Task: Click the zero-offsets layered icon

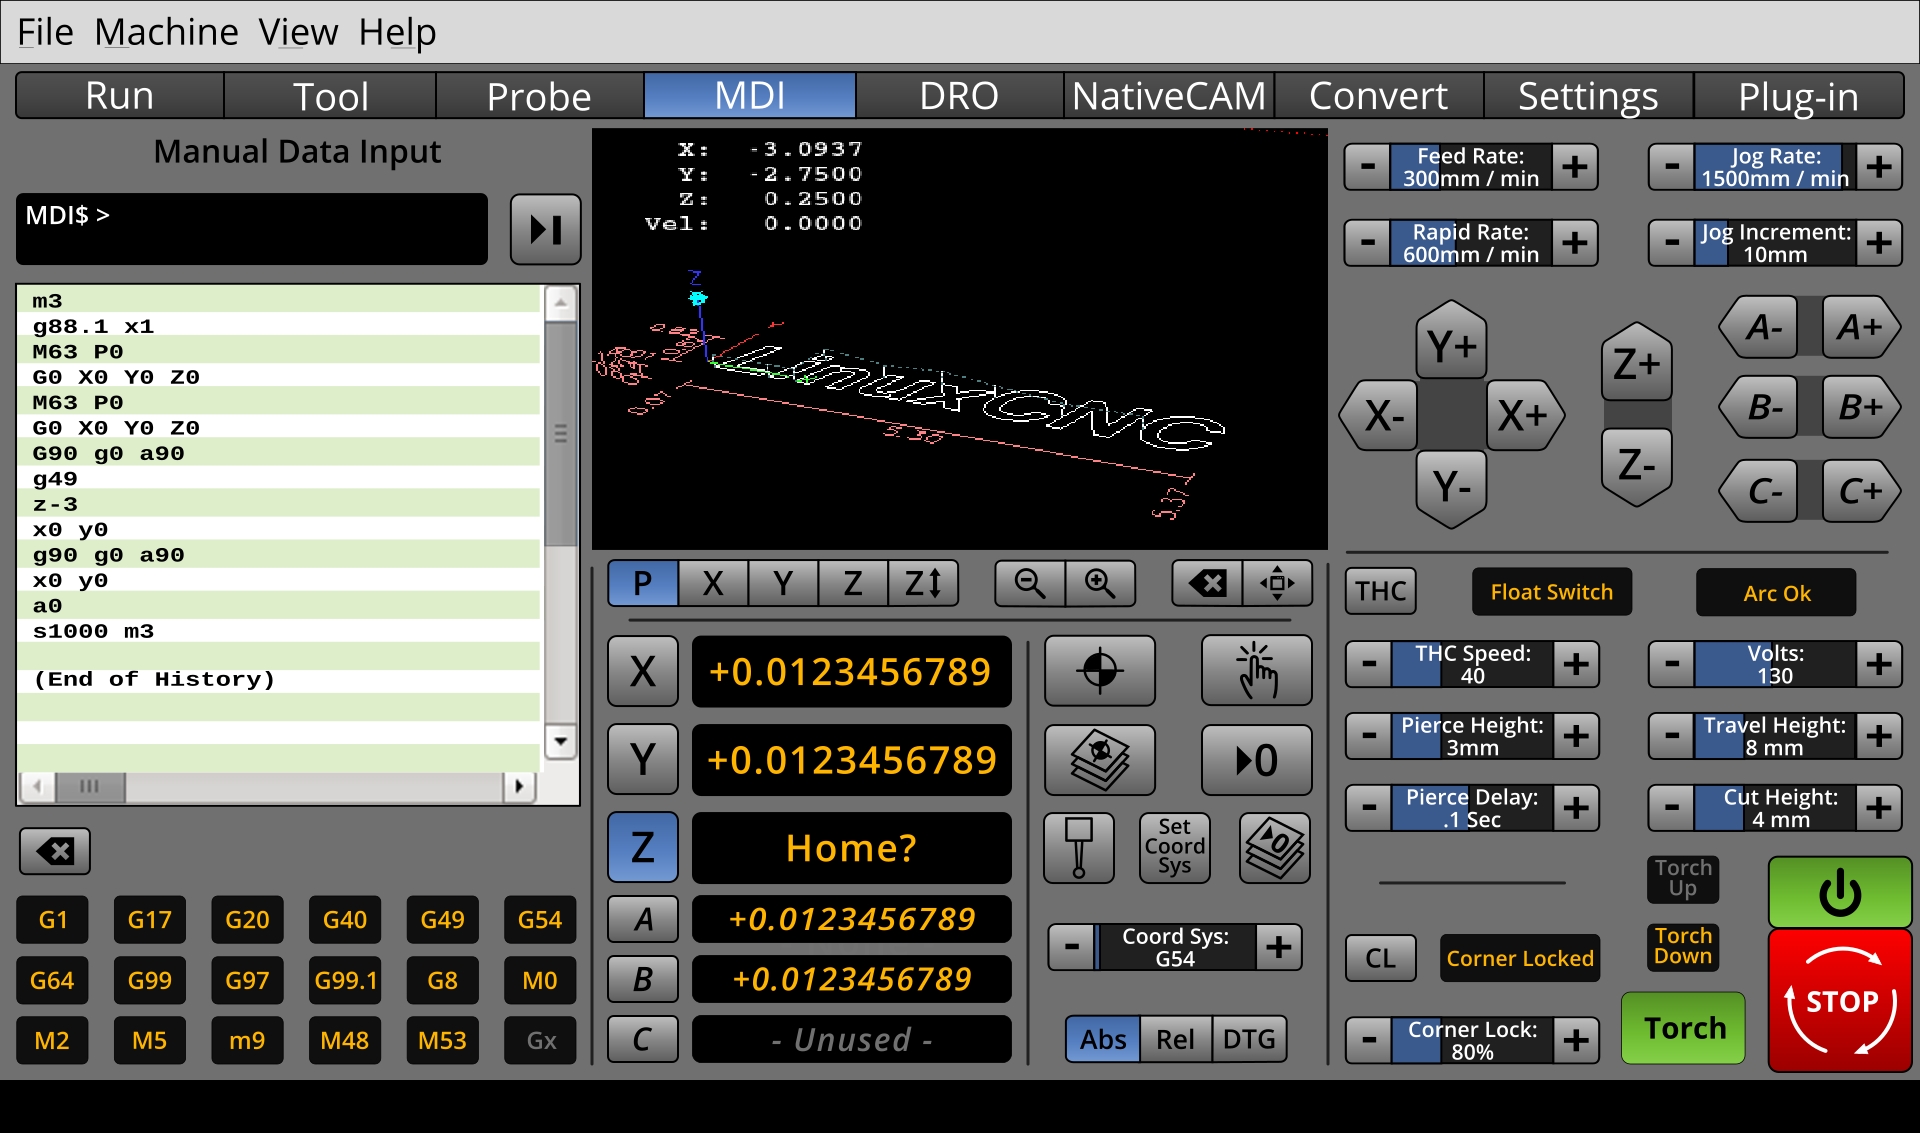Action: pos(1275,848)
